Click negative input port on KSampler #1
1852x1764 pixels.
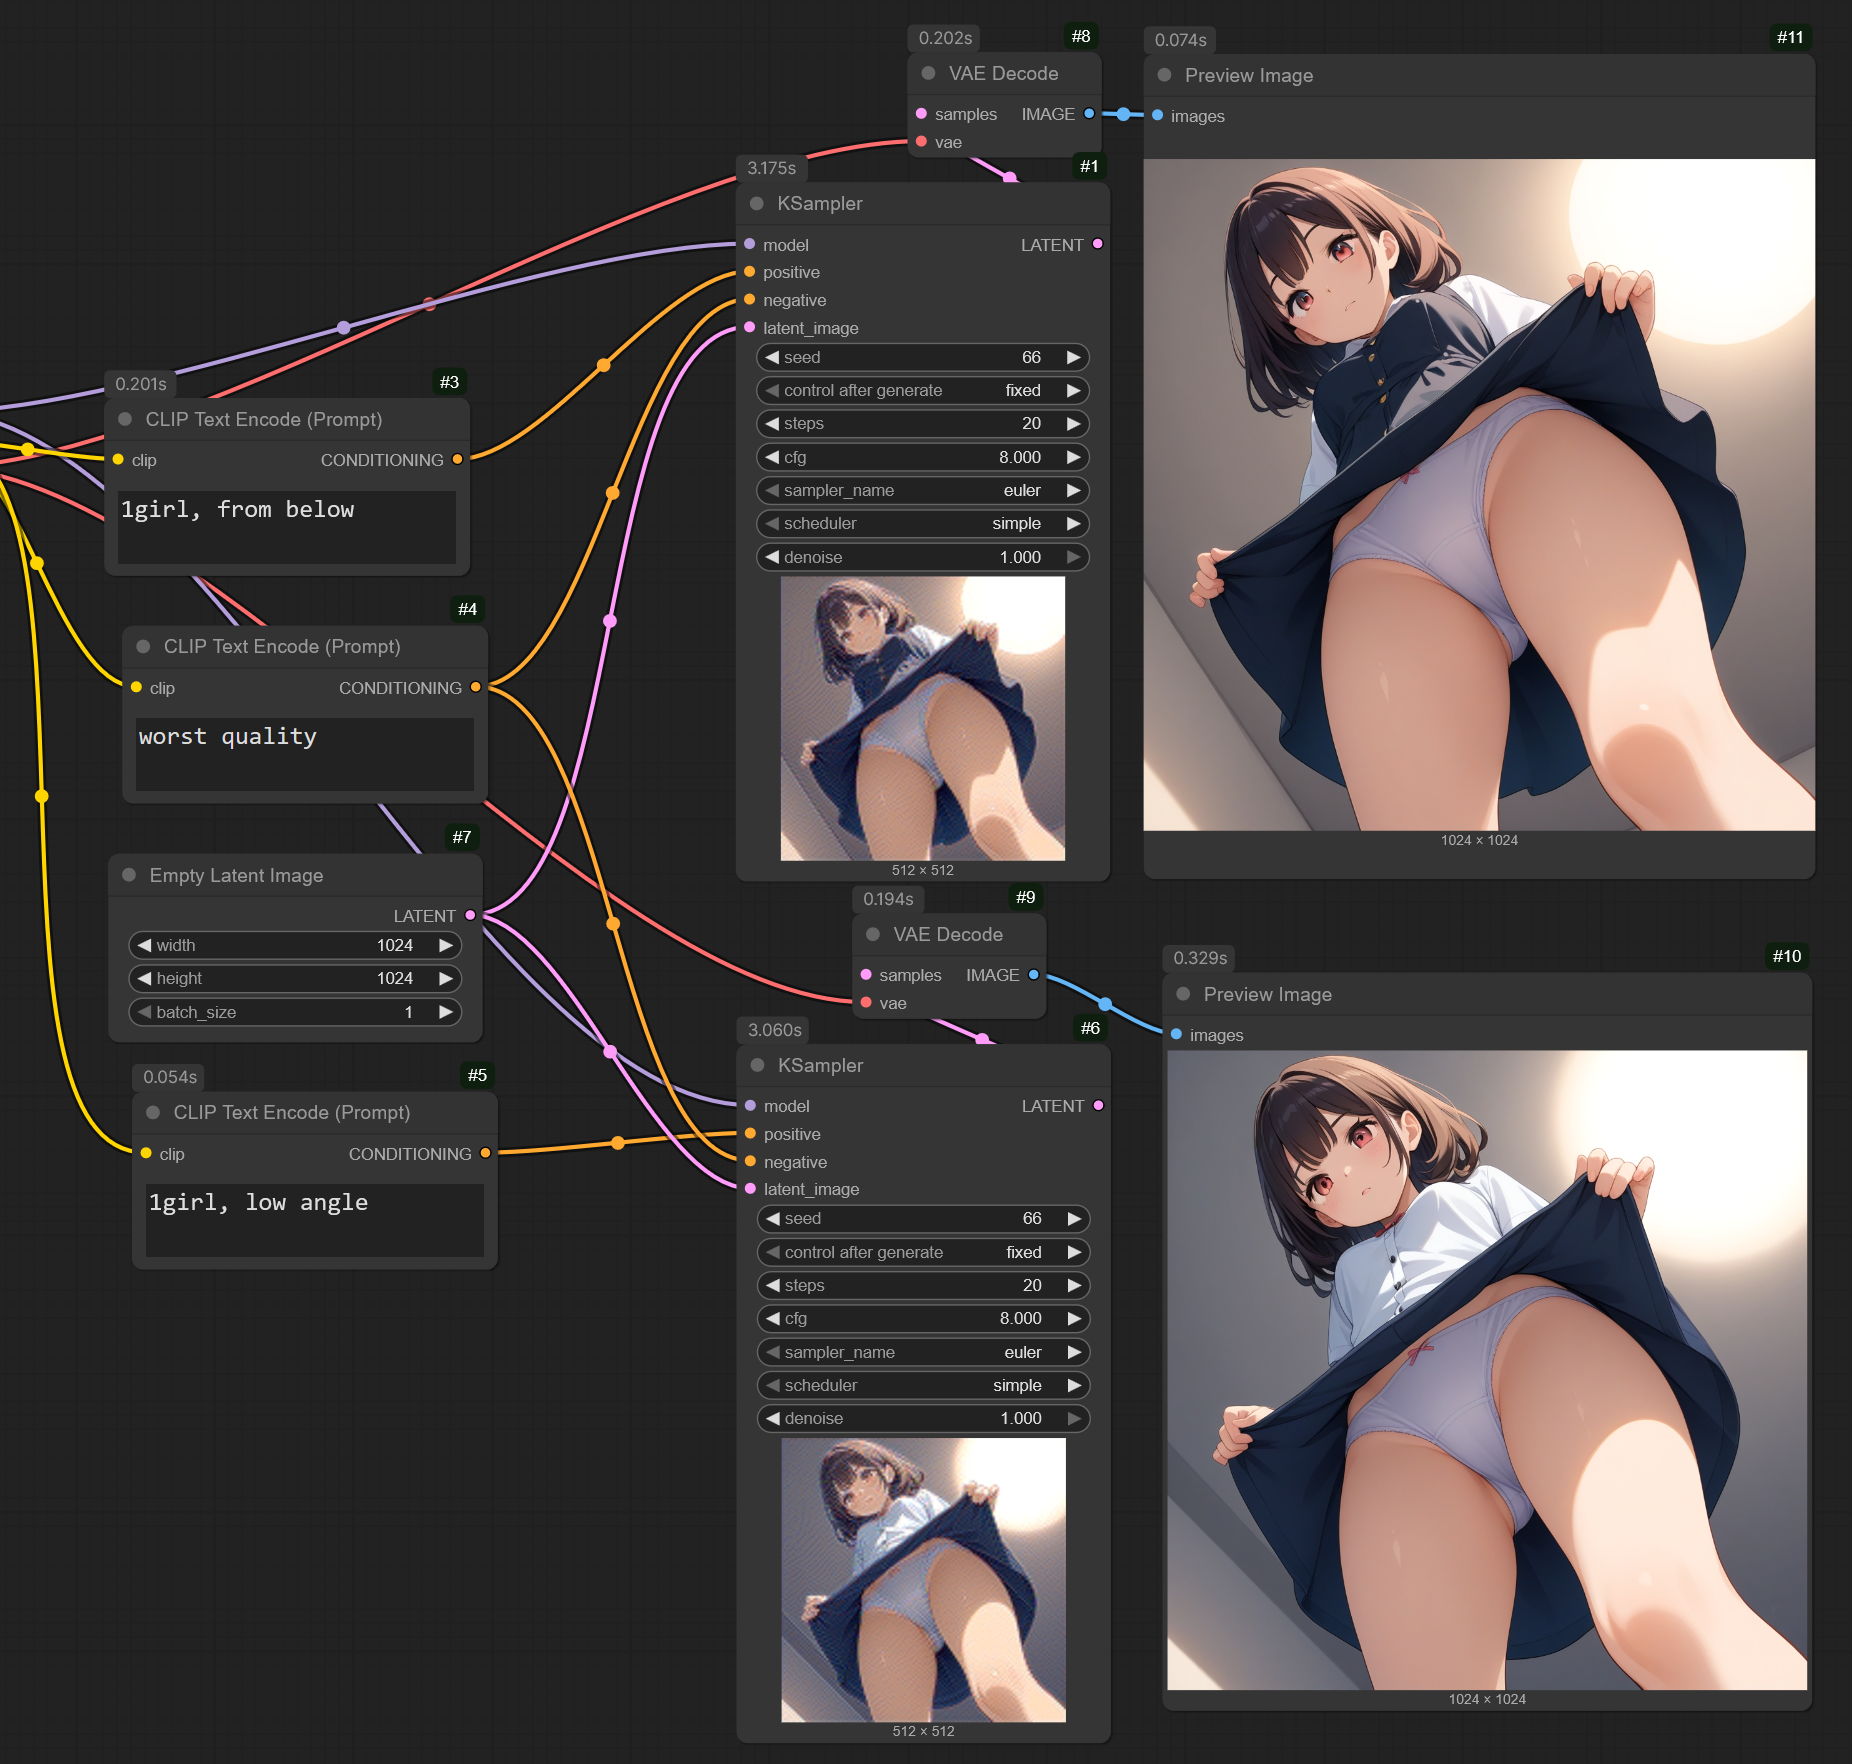coord(750,299)
